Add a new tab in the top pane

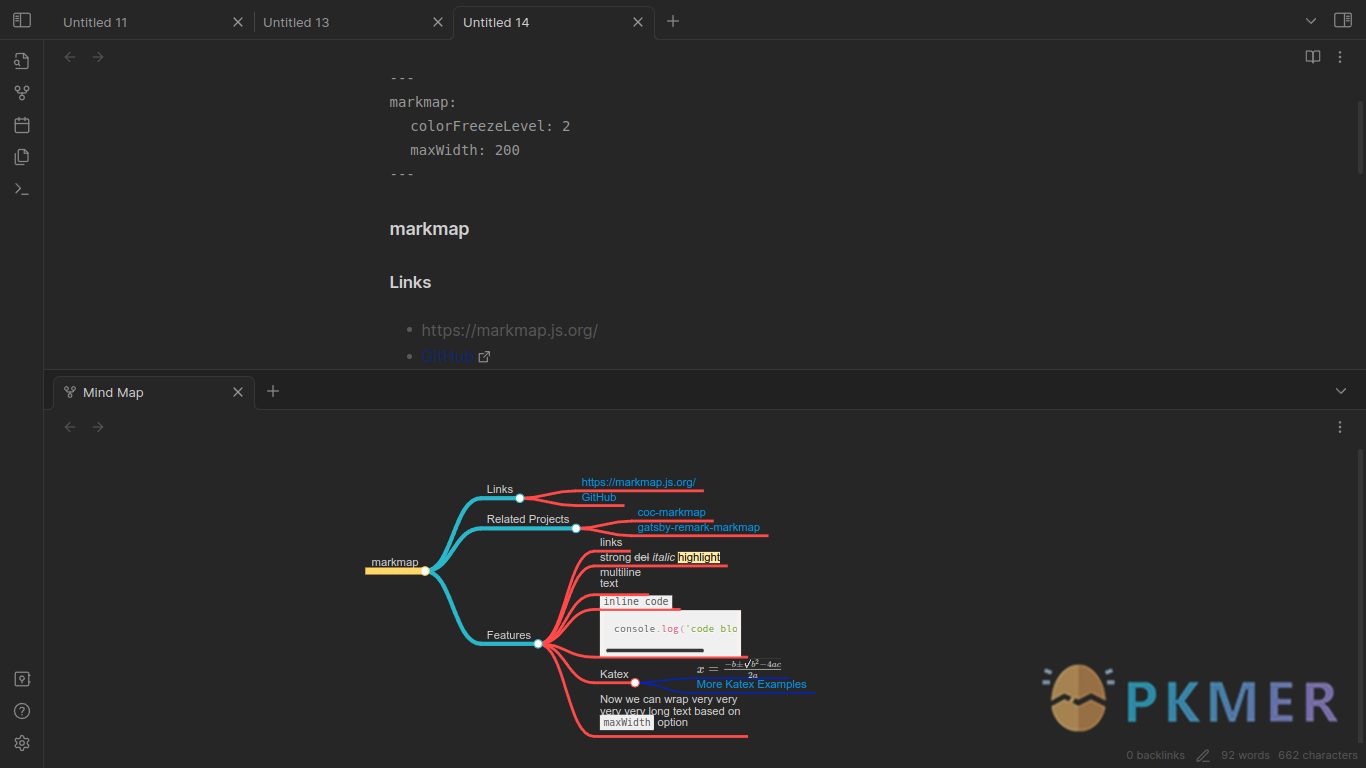[x=673, y=21]
